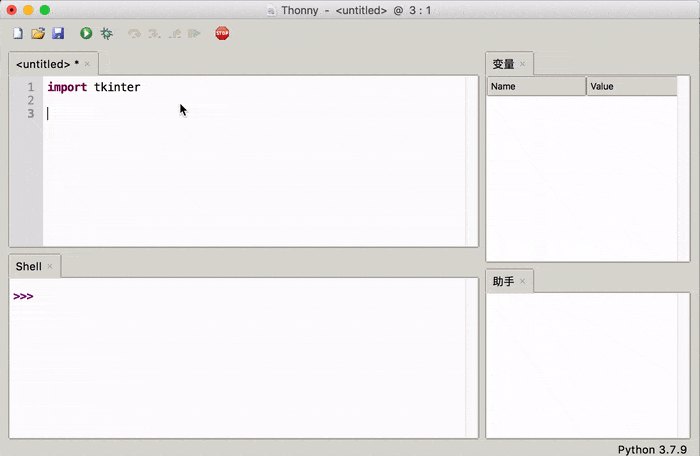Image resolution: width=700 pixels, height=456 pixels.
Task: Close the 变量 variables panel
Action: pos(522,65)
